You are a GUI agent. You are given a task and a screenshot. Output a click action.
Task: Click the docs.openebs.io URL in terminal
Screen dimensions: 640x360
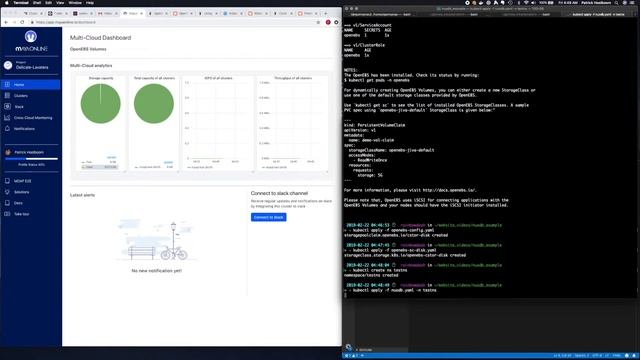point(449,190)
